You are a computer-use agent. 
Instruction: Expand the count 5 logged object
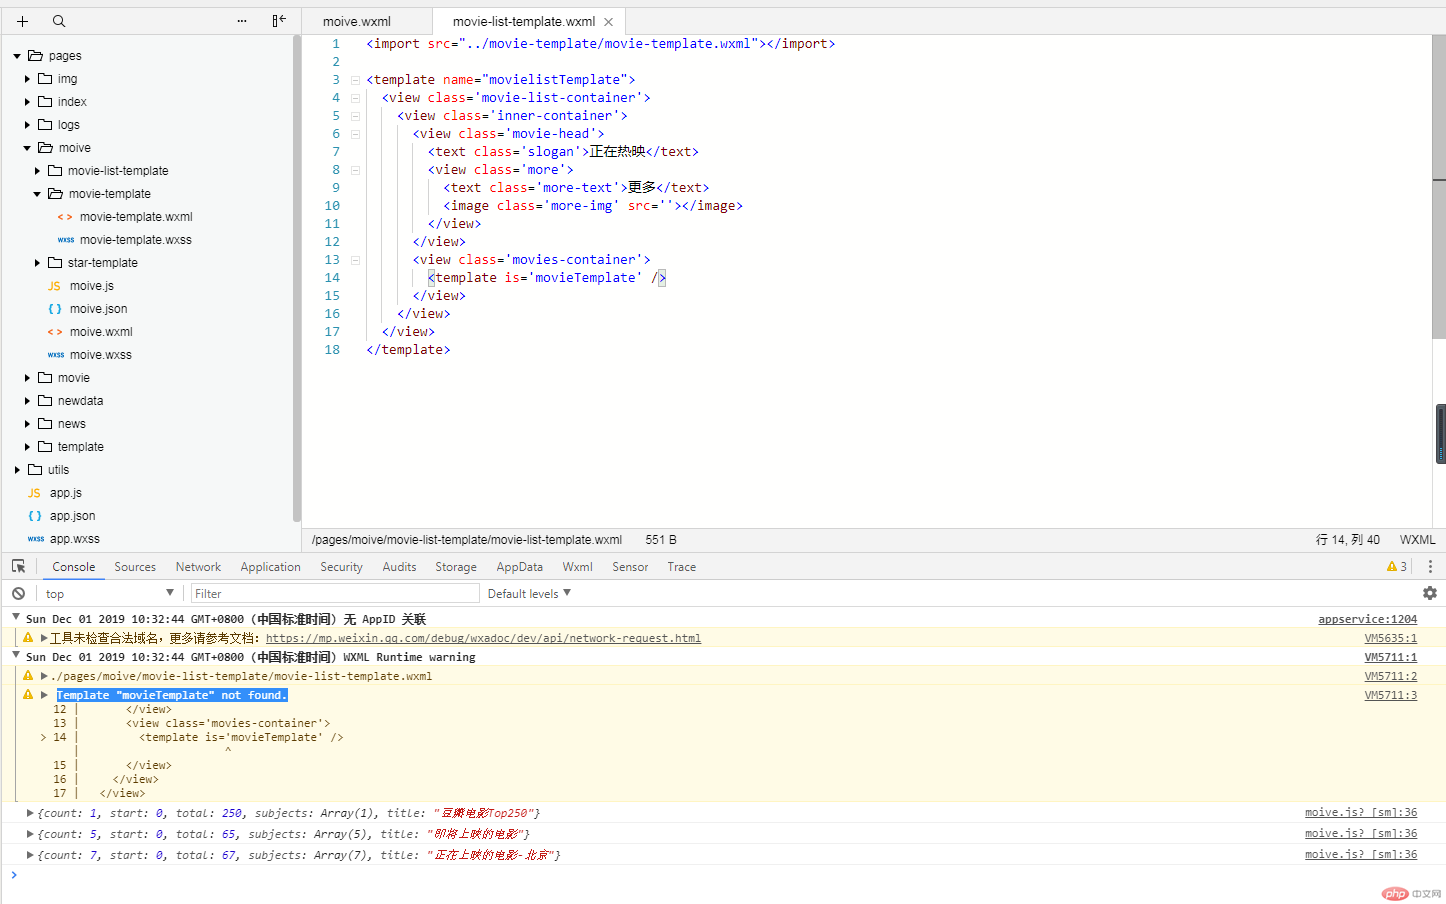pyautogui.click(x=30, y=834)
